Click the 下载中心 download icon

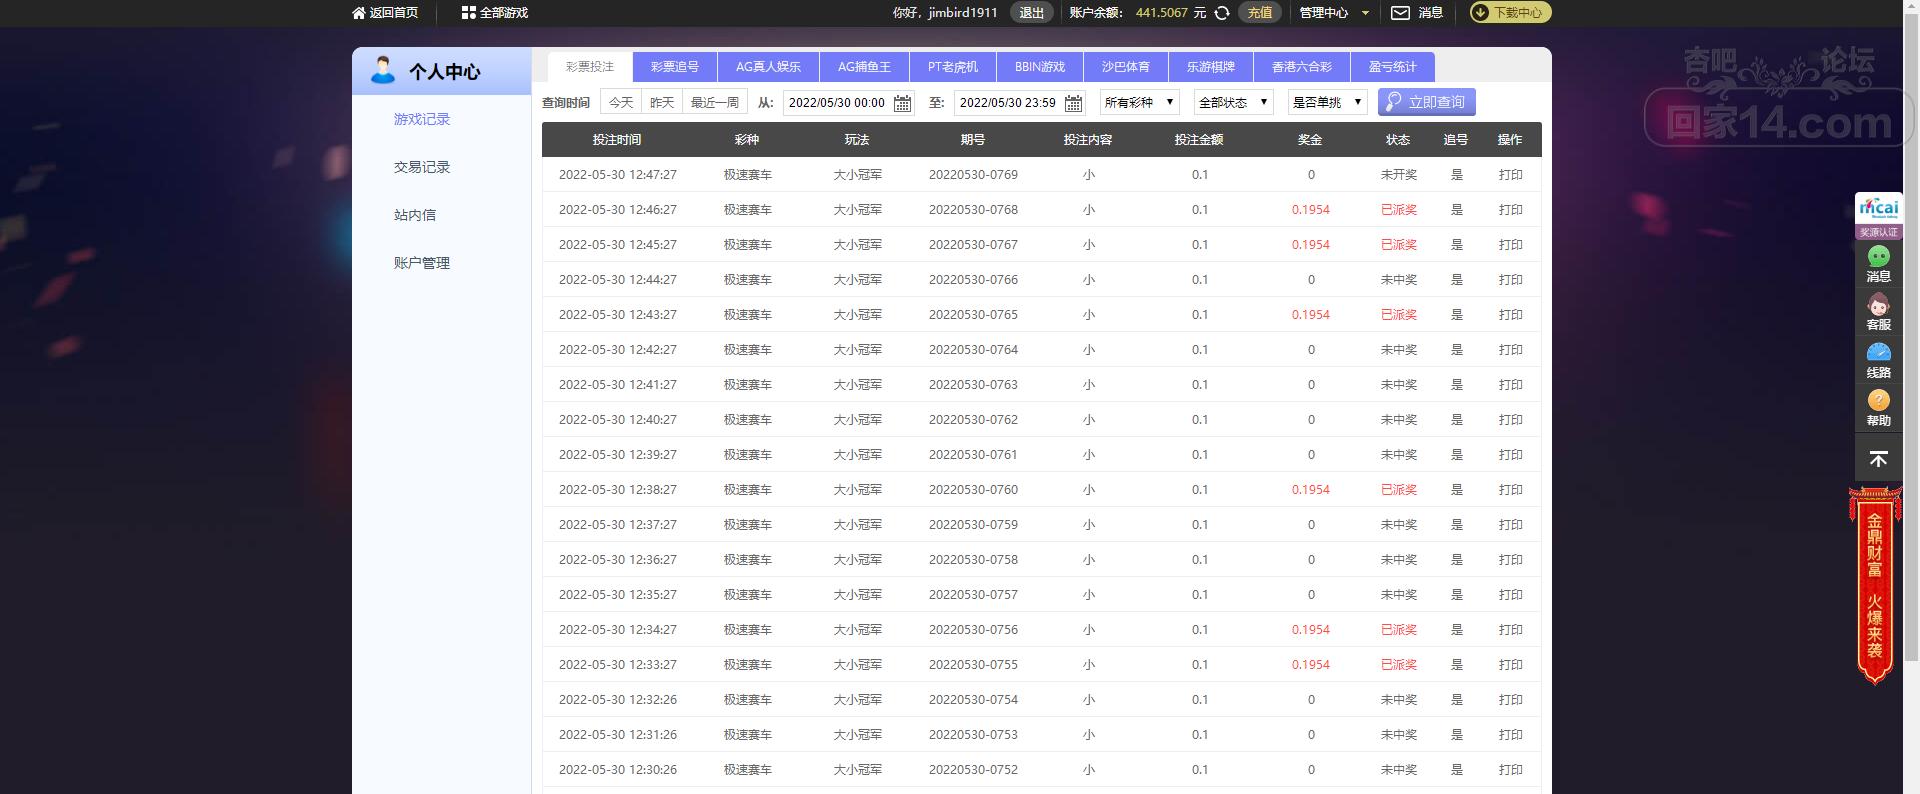point(1480,13)
